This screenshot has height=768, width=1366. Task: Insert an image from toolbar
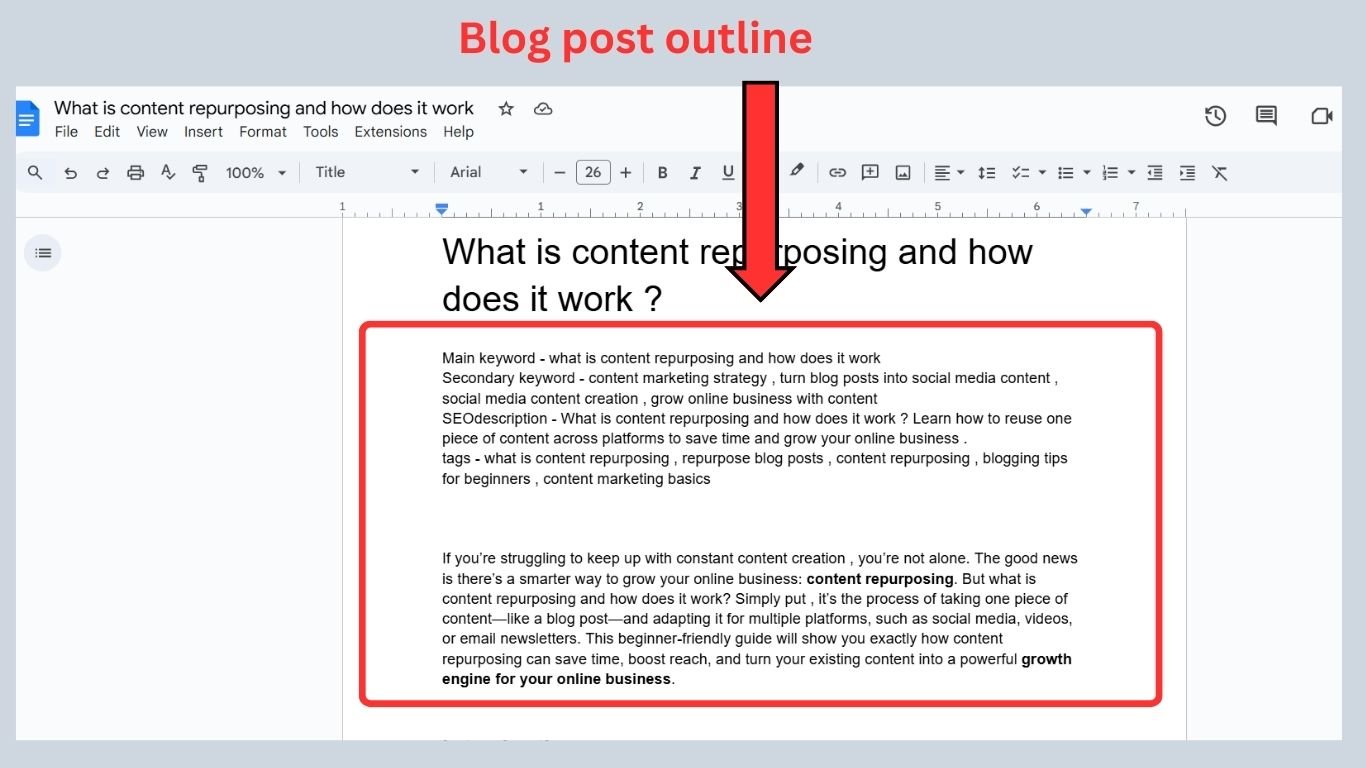[x=903, y=173]
